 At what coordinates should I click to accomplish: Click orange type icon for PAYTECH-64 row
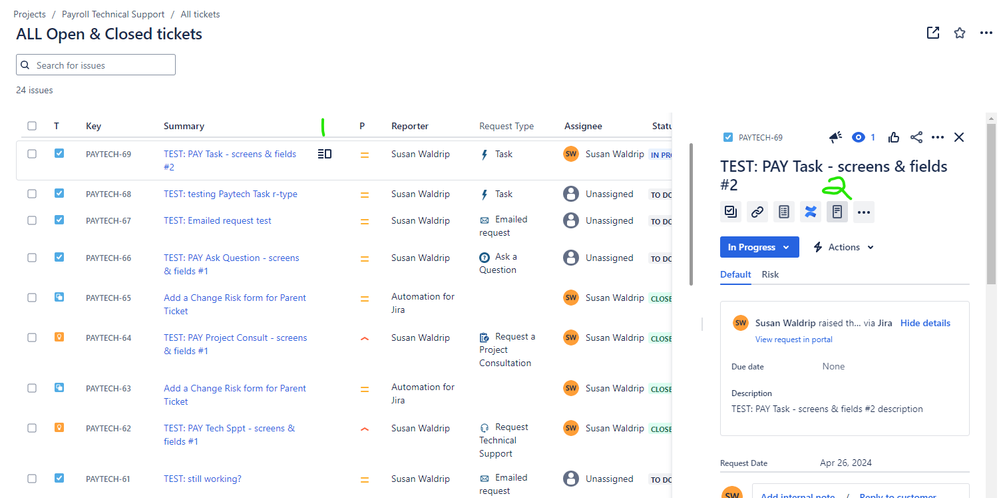coord(59,337)
